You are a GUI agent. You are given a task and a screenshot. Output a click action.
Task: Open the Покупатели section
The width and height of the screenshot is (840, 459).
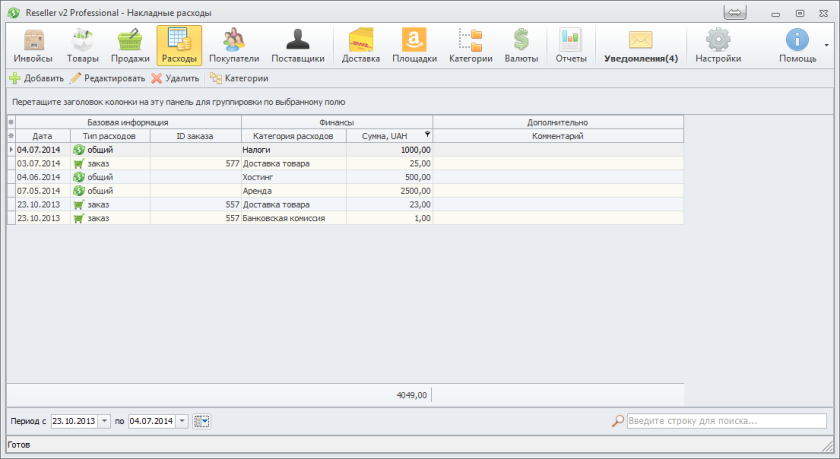(234, 46)
